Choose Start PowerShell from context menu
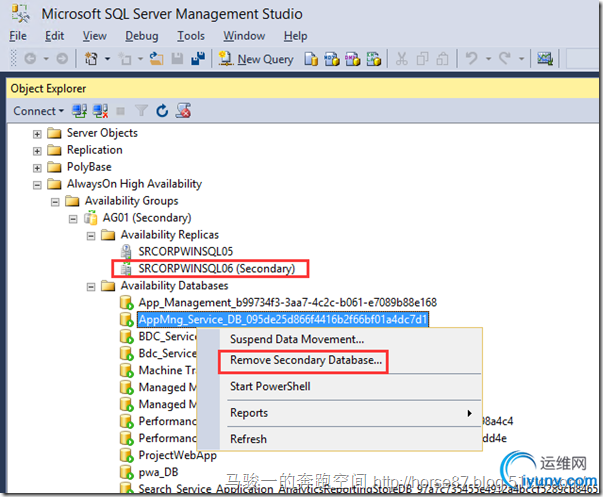This screenshot has width=603, height=497. [x=270, y=386]
